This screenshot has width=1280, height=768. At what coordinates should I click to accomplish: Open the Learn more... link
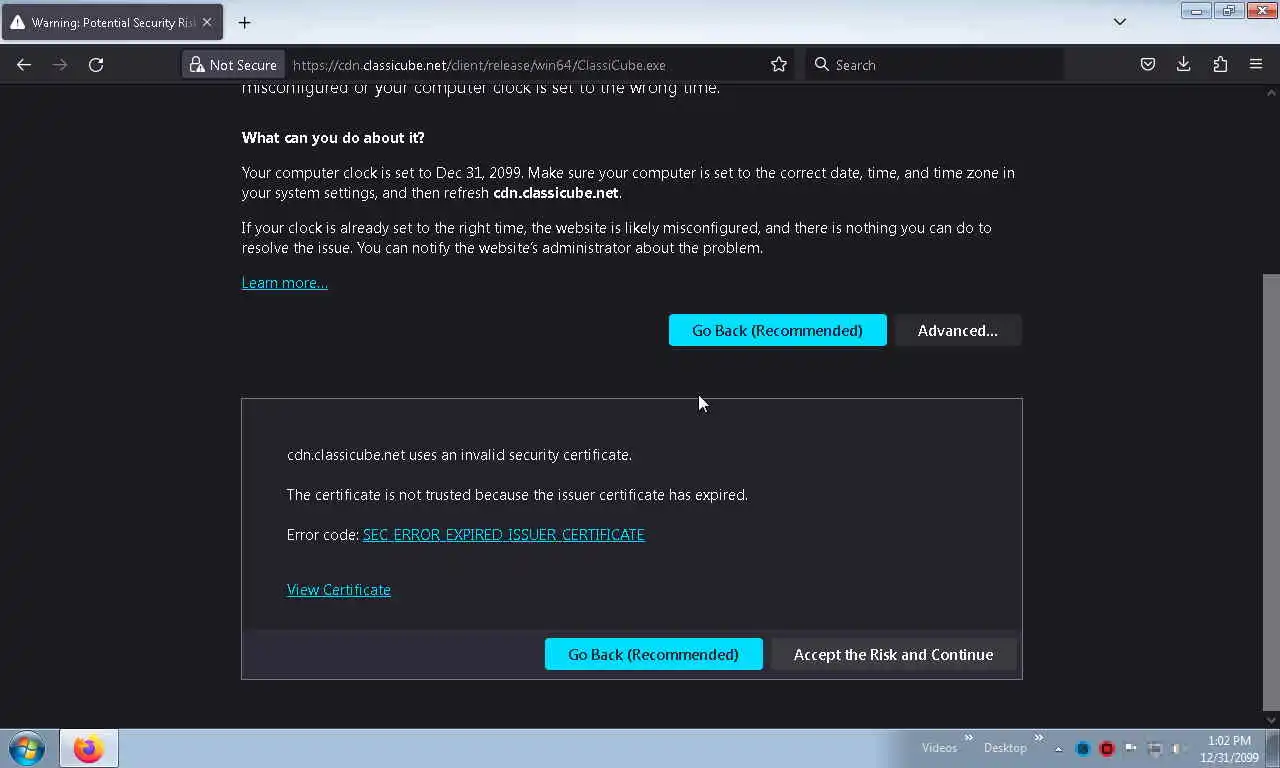pos(285,283)
